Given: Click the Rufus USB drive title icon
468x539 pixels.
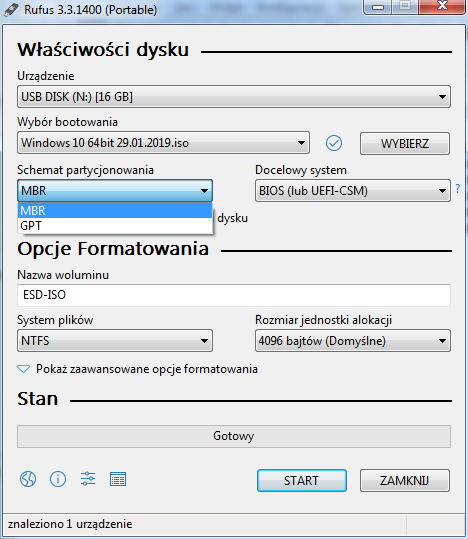Looking at the screenshot, I should coord(11,10).
